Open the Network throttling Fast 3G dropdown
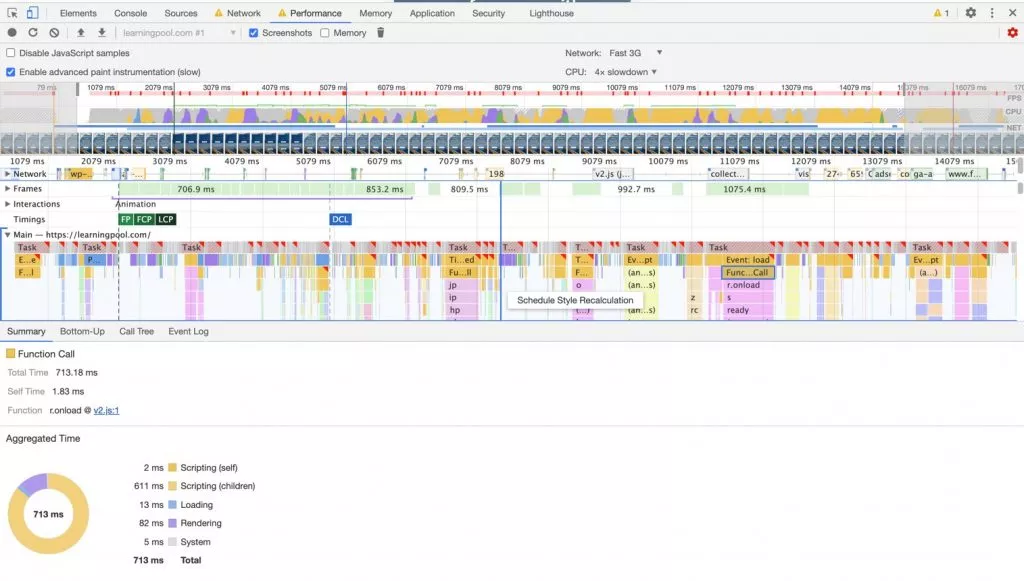Image resolution: width=1024 pixels, height=581 pixels. tap(634, 53)
